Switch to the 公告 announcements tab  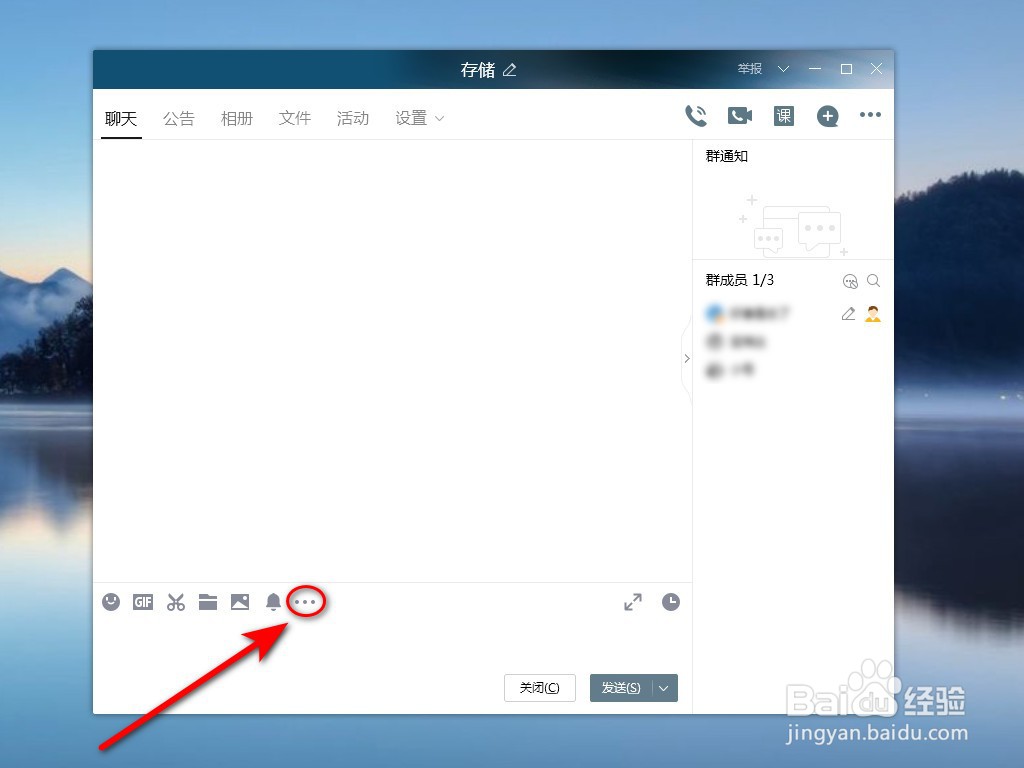(x=179, y=117)
